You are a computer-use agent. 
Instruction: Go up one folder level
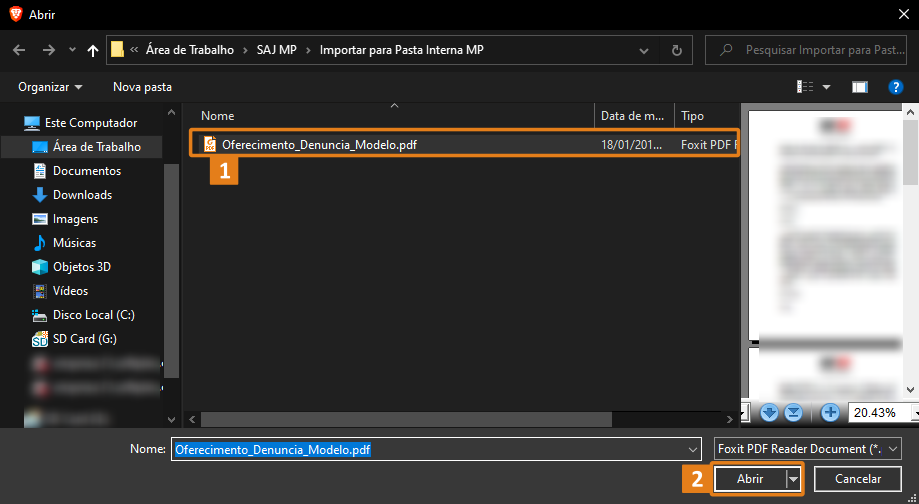[x=93, y=50]
